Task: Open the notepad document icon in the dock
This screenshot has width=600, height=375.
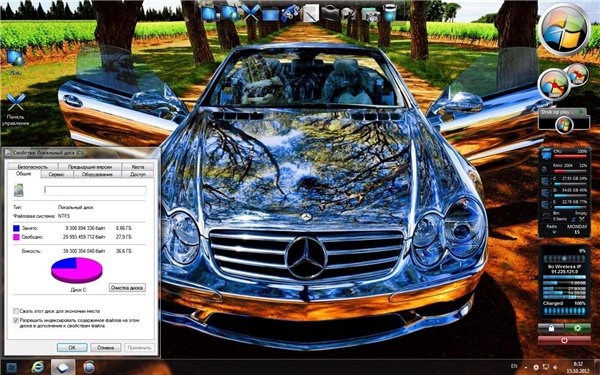Action: [x=310, y=13]
